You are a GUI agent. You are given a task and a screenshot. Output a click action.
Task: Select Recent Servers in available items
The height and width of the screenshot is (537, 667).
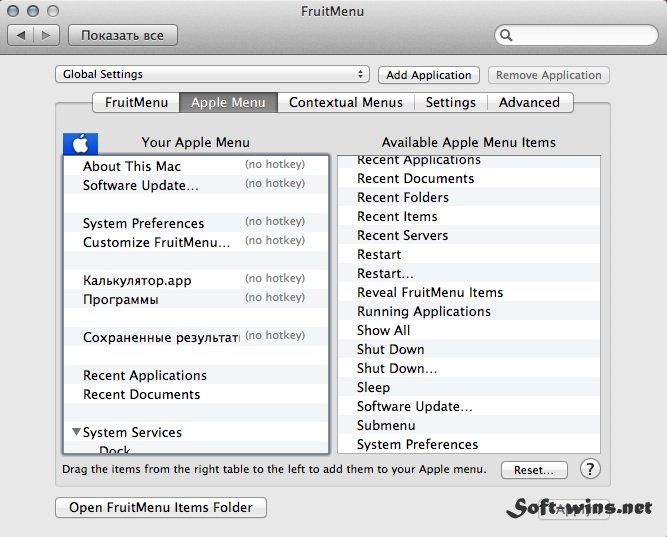[x=469, y=235]
